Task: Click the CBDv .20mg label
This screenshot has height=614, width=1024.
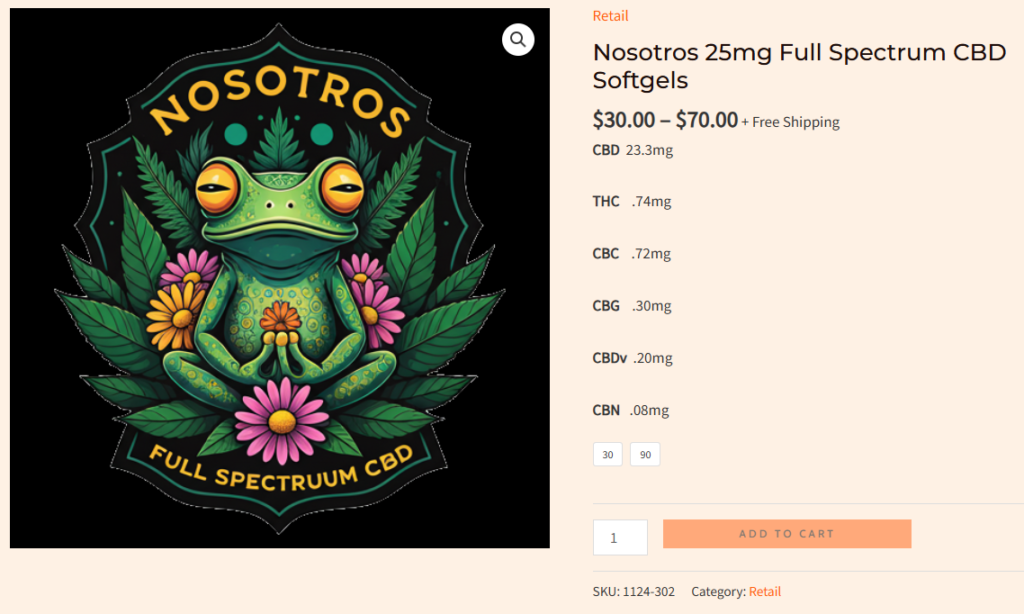Action: pos(633,358)
